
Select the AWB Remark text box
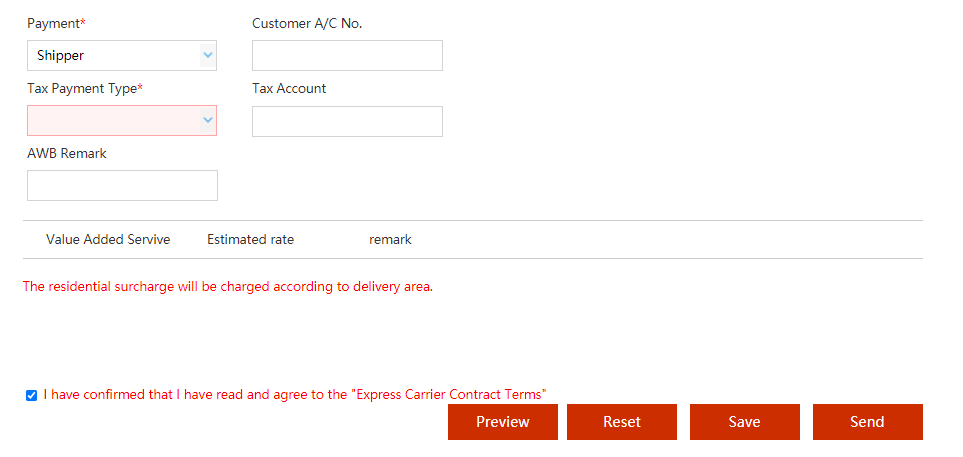click(x=122, y=186)
